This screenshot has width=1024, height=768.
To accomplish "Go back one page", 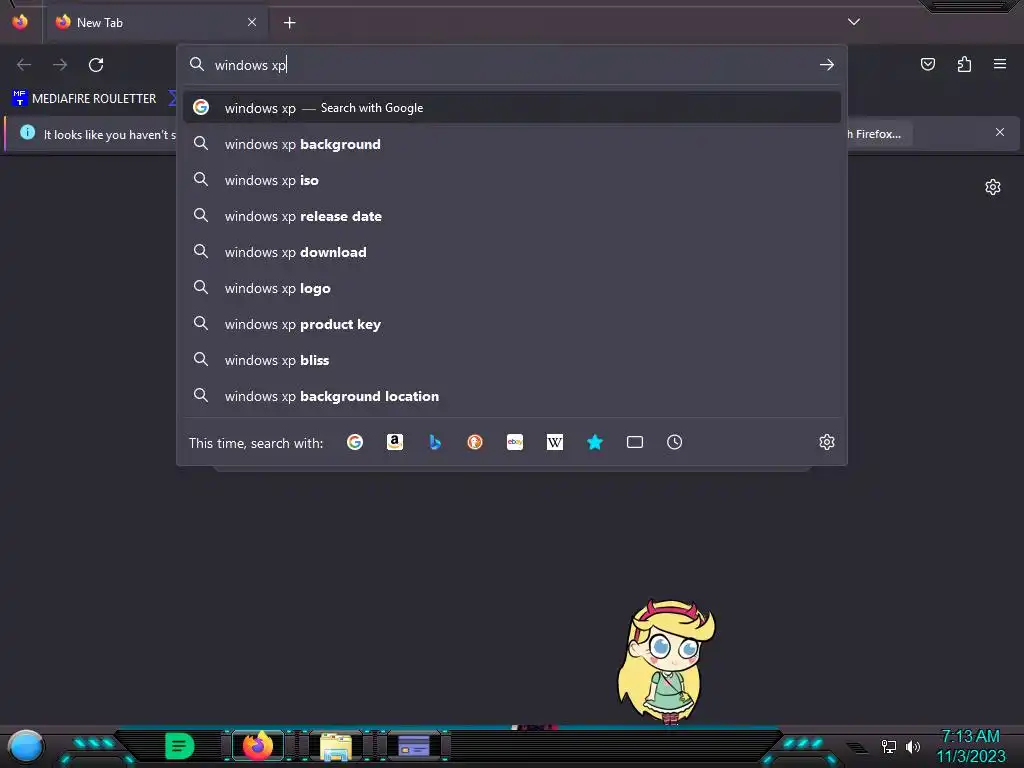I will click(x=24, y=65).
